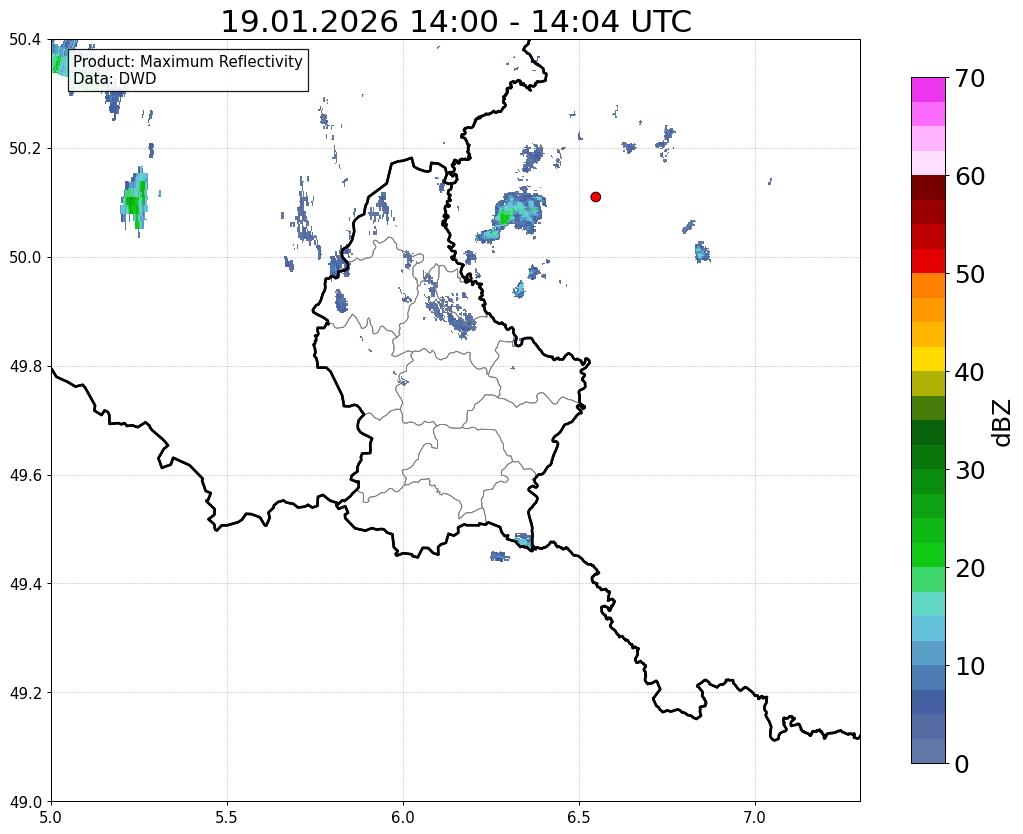The height and width of the screenshot is (834, 1023).
Task: Click the "Data: DWD" label
Action: (115, 79)
